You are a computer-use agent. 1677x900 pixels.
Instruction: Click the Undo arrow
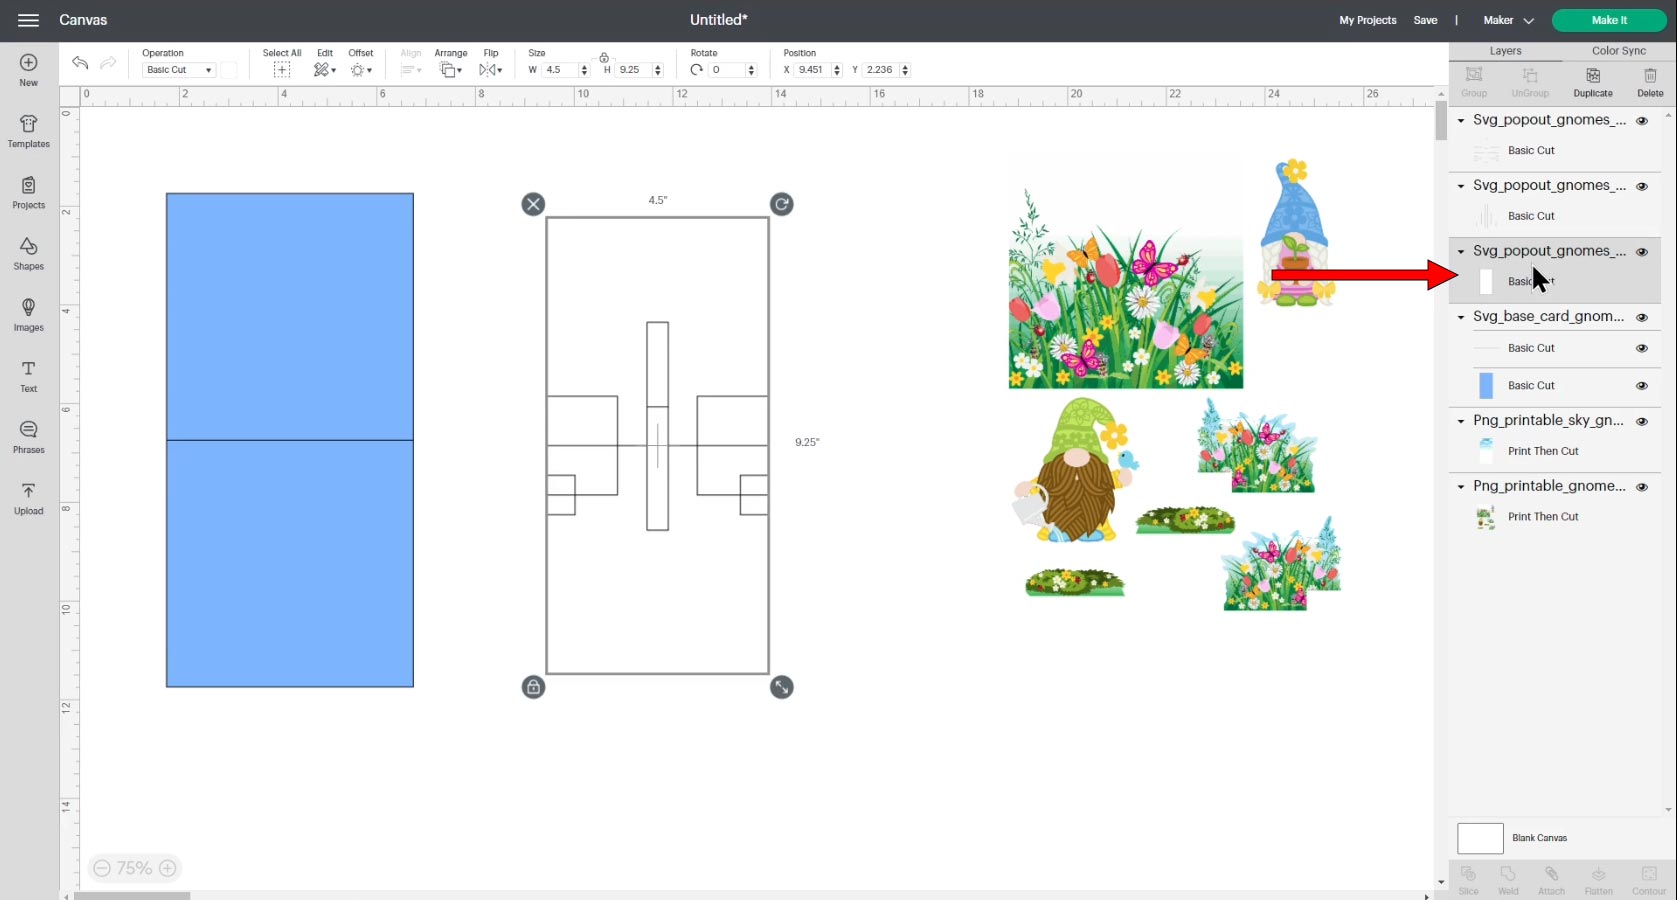80,63
